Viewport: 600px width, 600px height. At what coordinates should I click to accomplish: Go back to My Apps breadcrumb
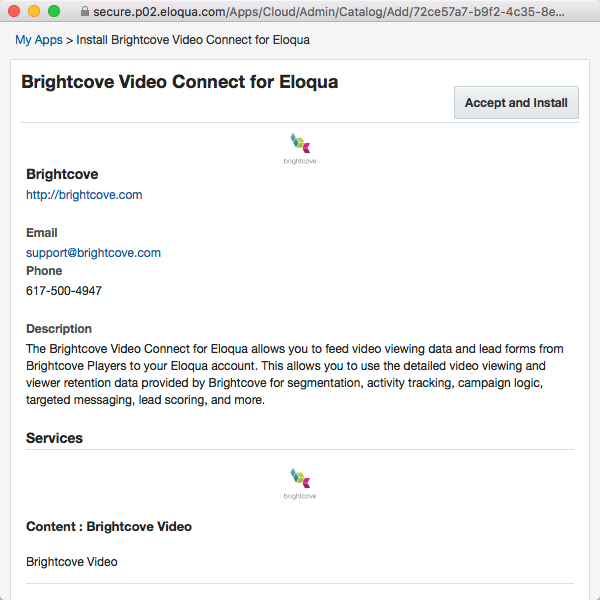(x=38, y=40)
